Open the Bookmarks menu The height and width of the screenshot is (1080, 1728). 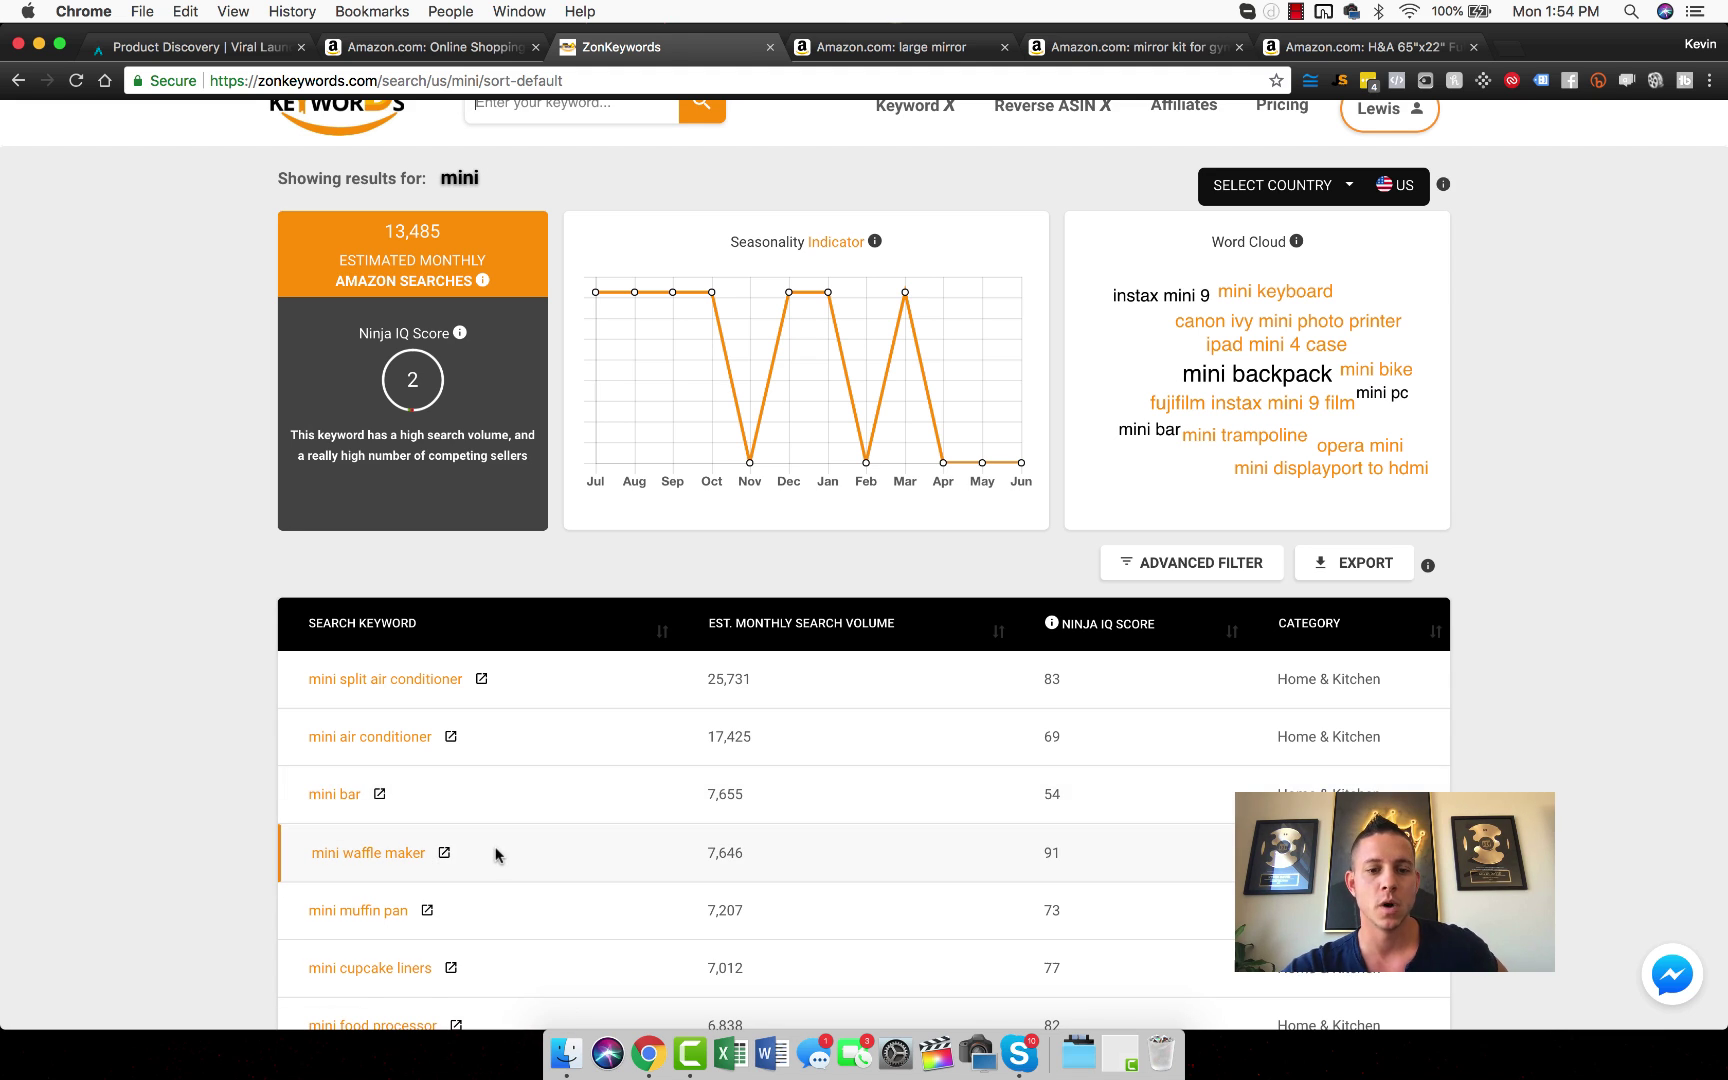pos(372,11)
